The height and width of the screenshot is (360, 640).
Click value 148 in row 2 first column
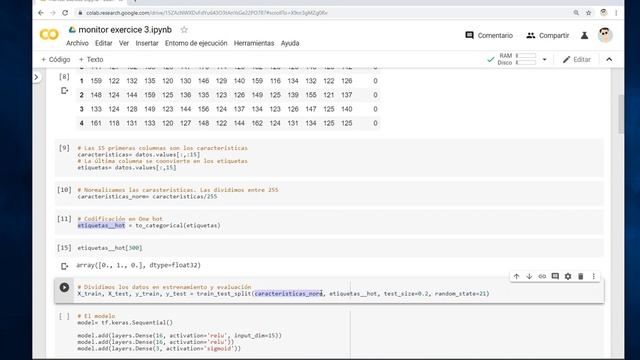(x=96, y=95)
